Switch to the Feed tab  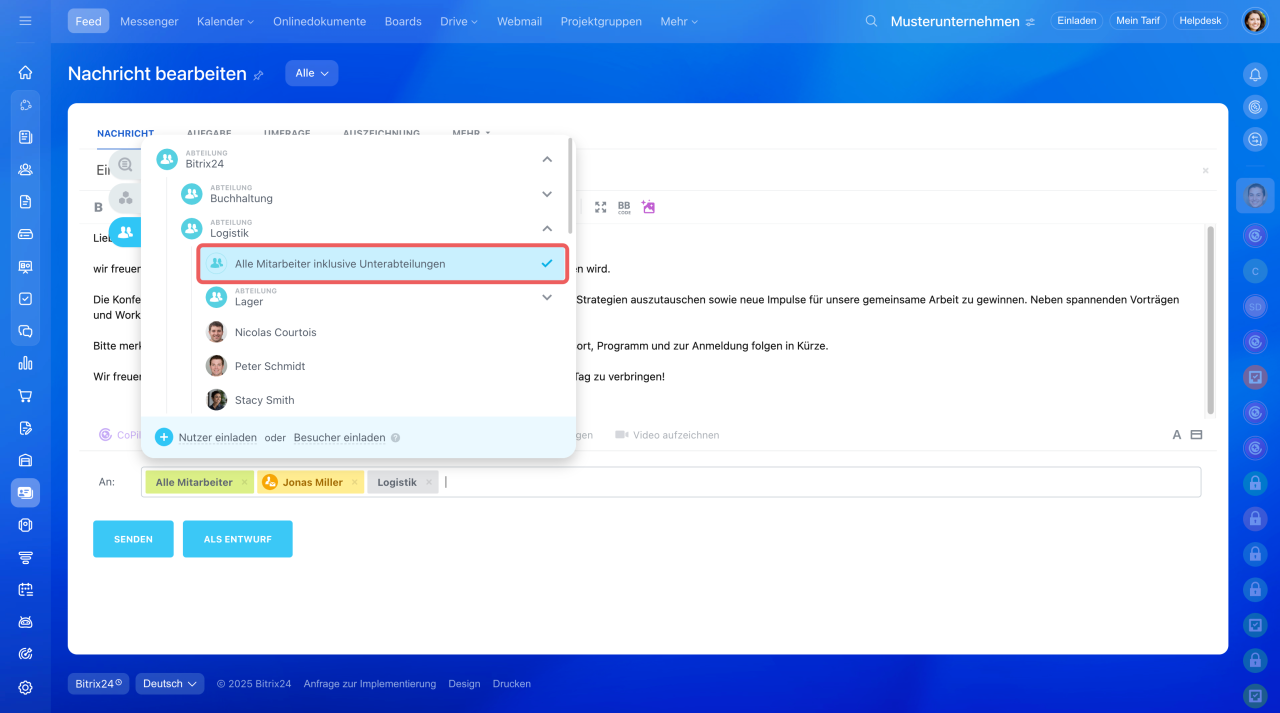89,21
